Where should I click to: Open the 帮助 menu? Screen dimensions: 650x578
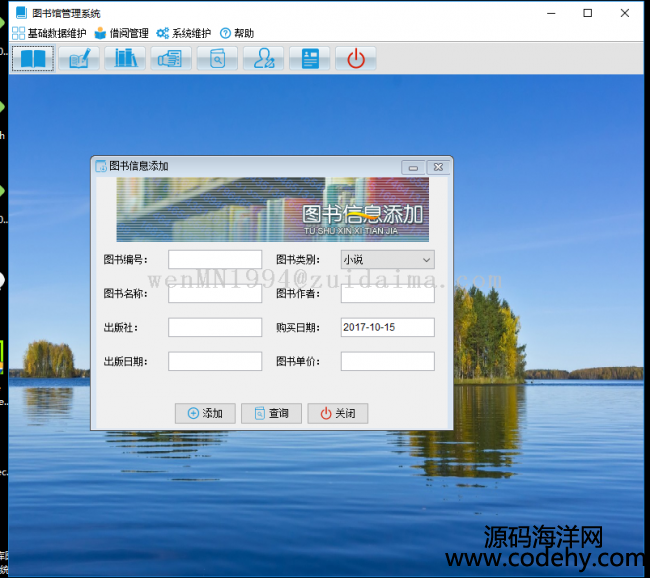(x=237, y=33)
